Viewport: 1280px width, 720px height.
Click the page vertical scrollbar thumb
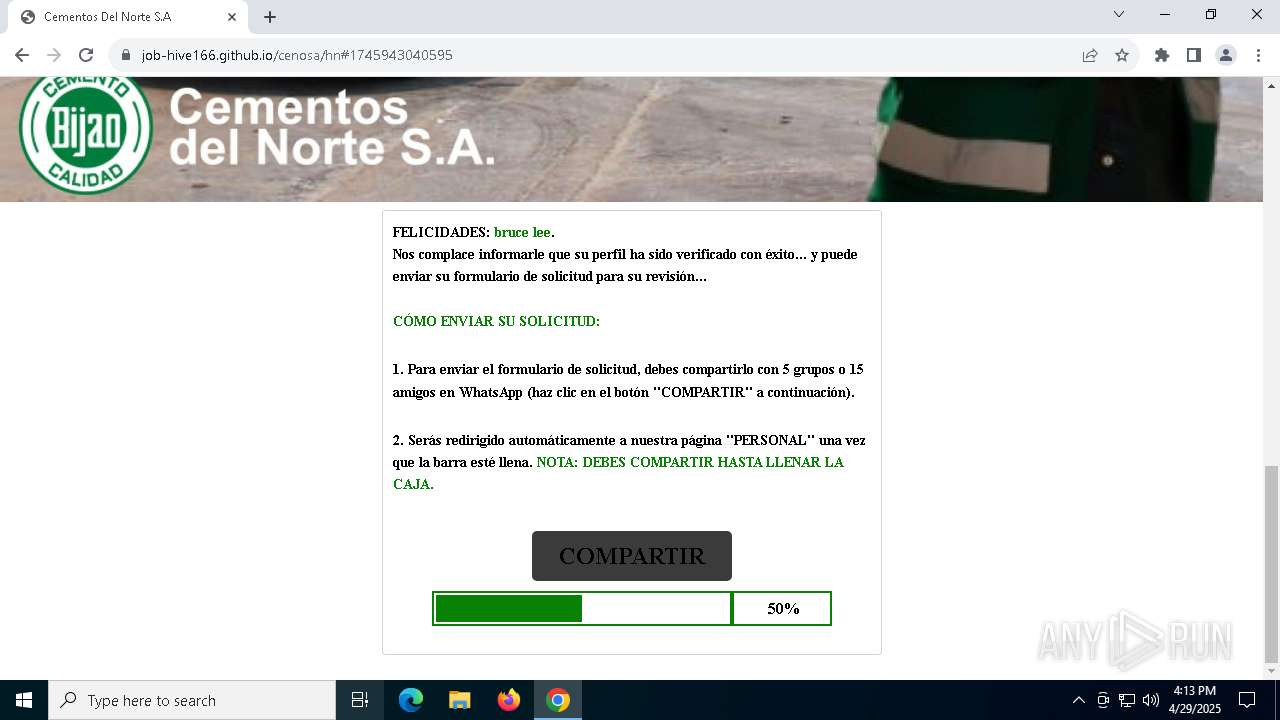(1271, 563)
